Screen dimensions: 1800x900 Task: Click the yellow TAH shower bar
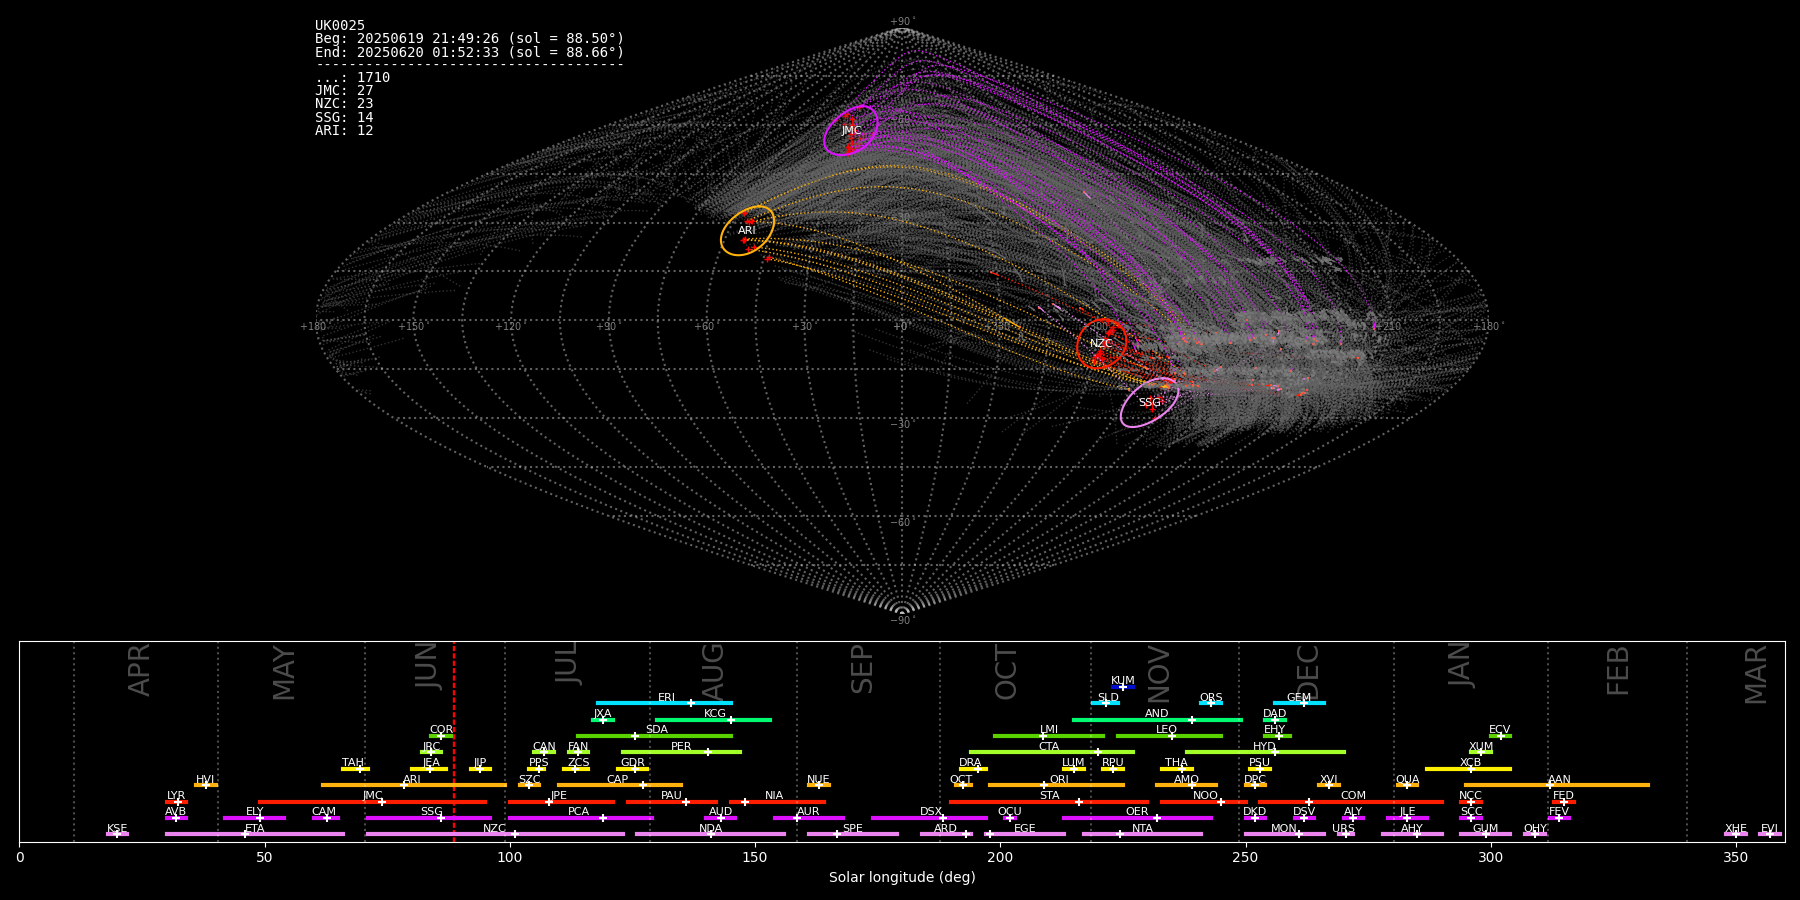tap(355, 769)
